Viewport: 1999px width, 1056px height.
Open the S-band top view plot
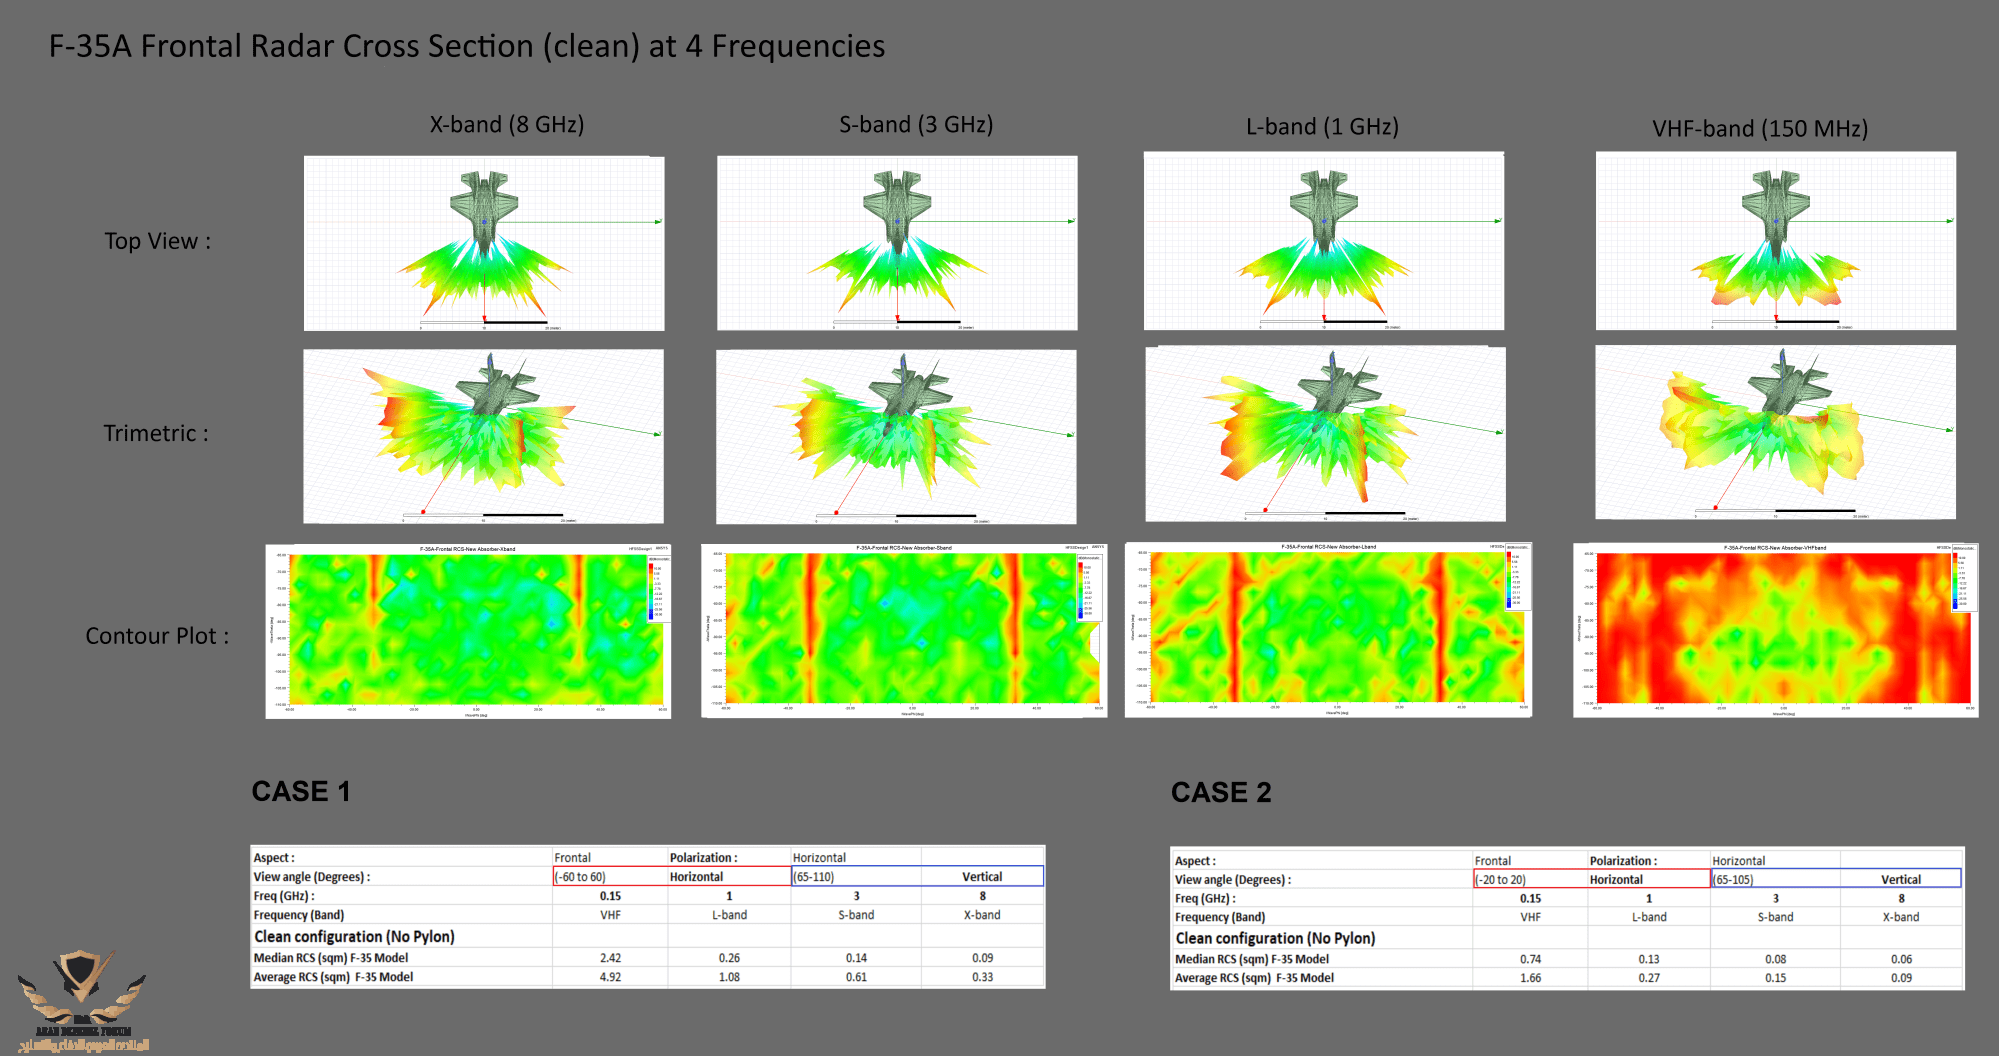click(x=897, y=243)
